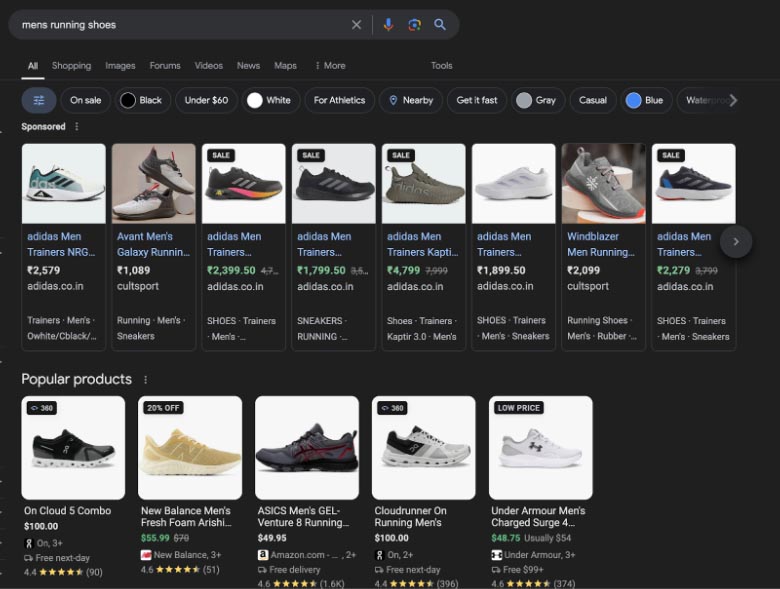The image size is (780, 589).
Task: Open Under Armour Charged Surge 4 product
Action: [x=538, y=517]
